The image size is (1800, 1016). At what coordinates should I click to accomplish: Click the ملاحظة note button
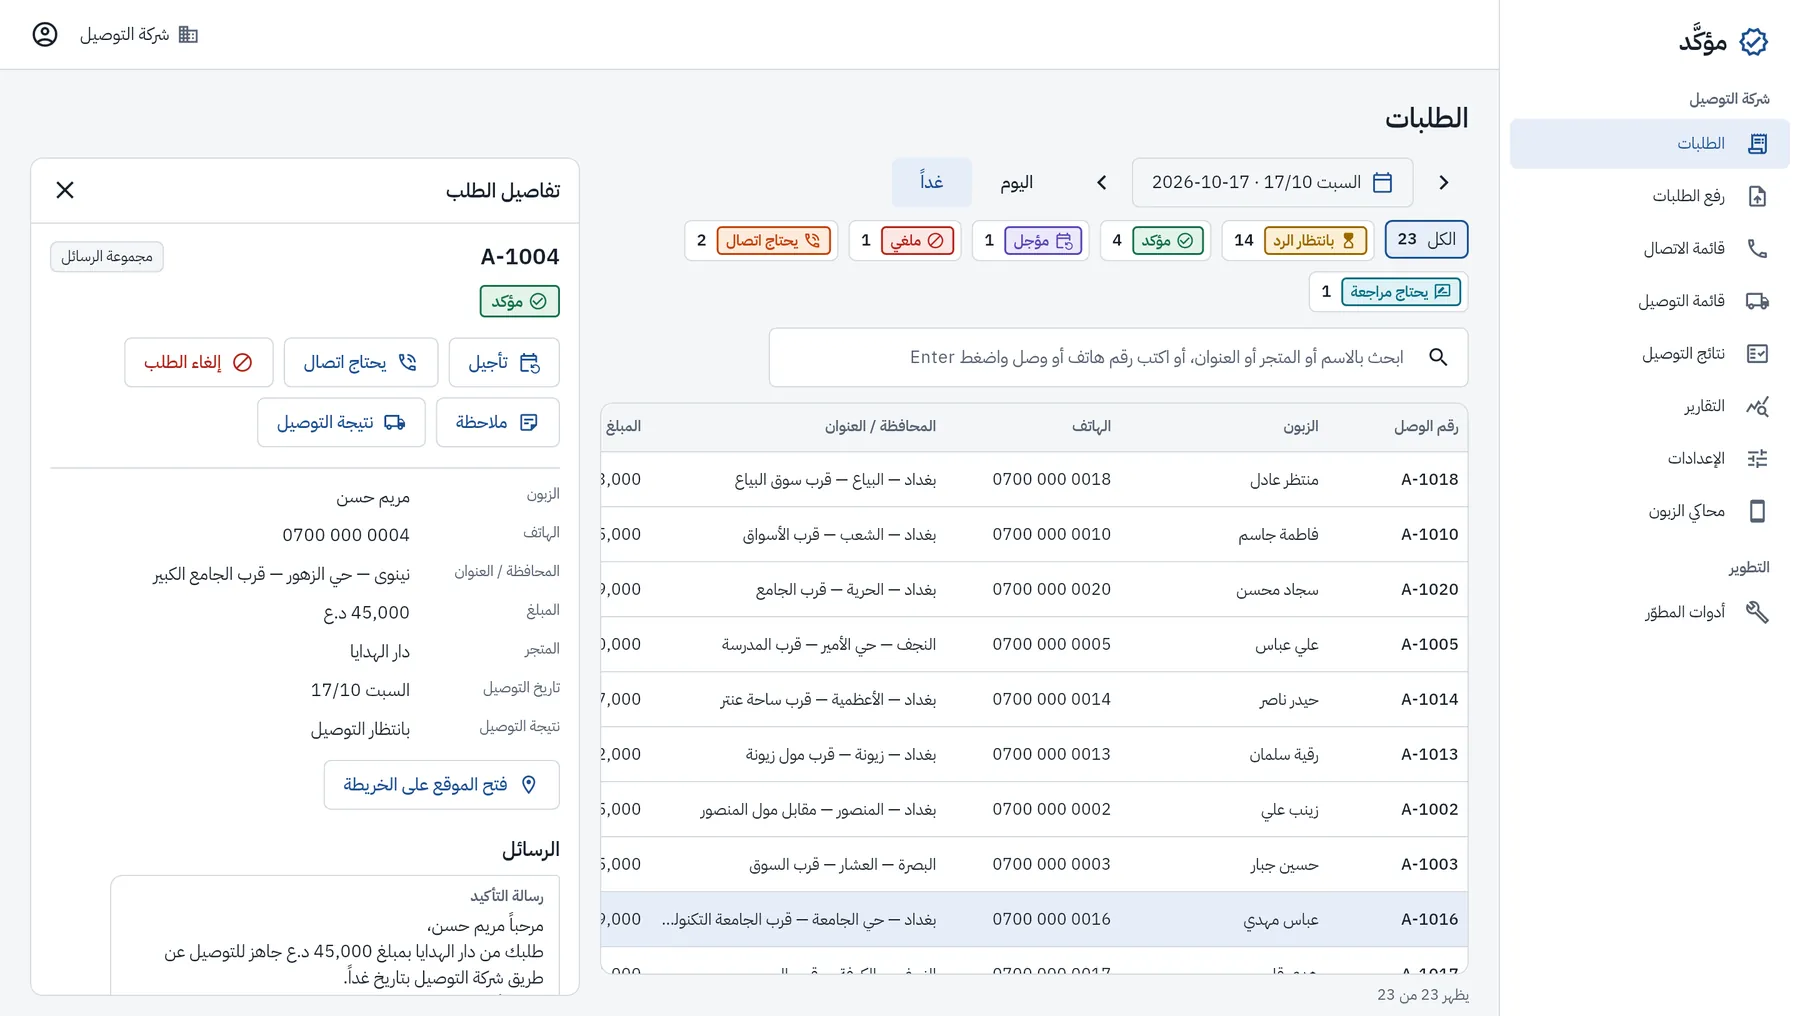click(x=498, y=422)
